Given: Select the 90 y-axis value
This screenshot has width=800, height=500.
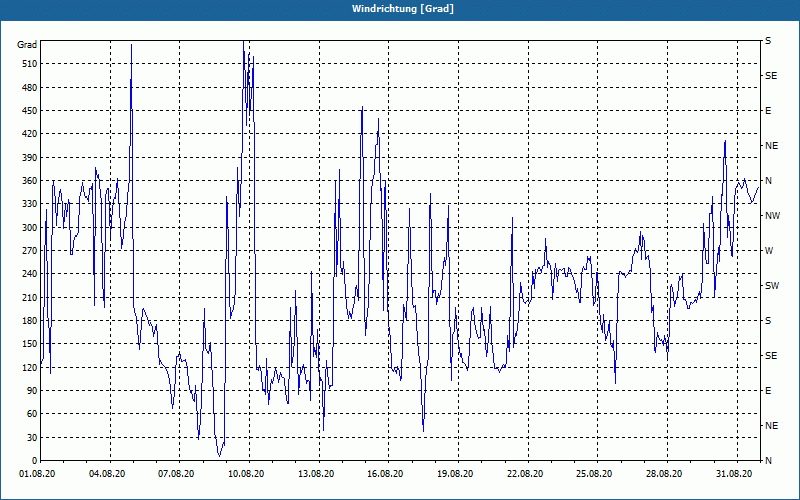Looking at the screenshot, I should pyautogui.click(x=32, y=390).
